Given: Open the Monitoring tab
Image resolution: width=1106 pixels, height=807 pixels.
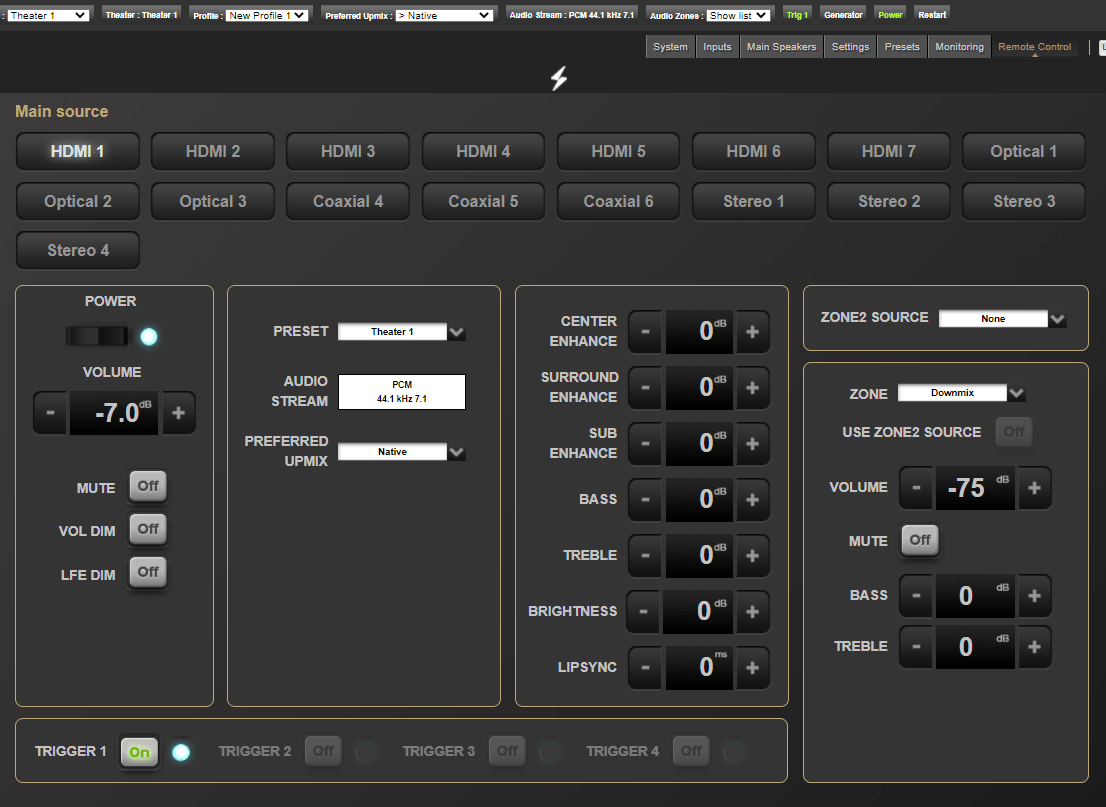Looking at the screenshot, I should click(959, 47).
